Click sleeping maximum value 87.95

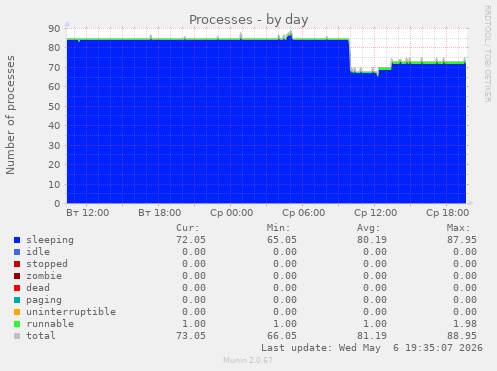[462, 240]
